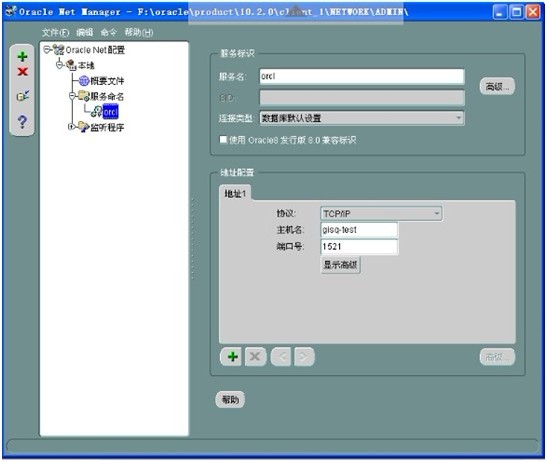Select the 地址1 tab
This screenshot has height=462, width=547.
pyautogui.click(x=235, y=193)
